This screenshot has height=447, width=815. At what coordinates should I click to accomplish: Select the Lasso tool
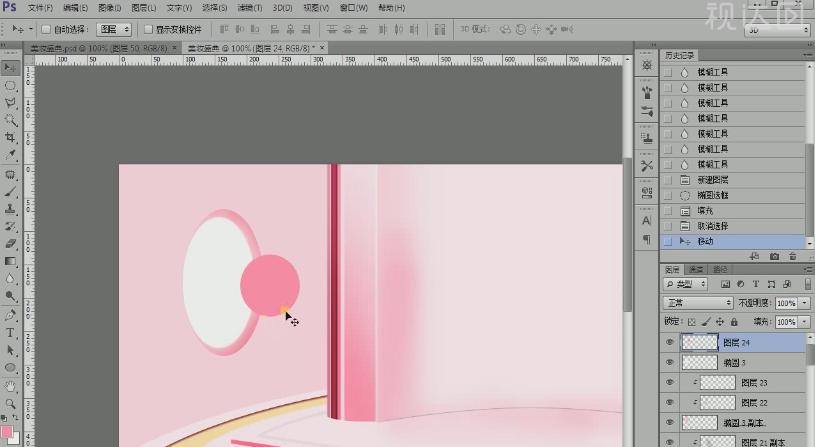10,102
